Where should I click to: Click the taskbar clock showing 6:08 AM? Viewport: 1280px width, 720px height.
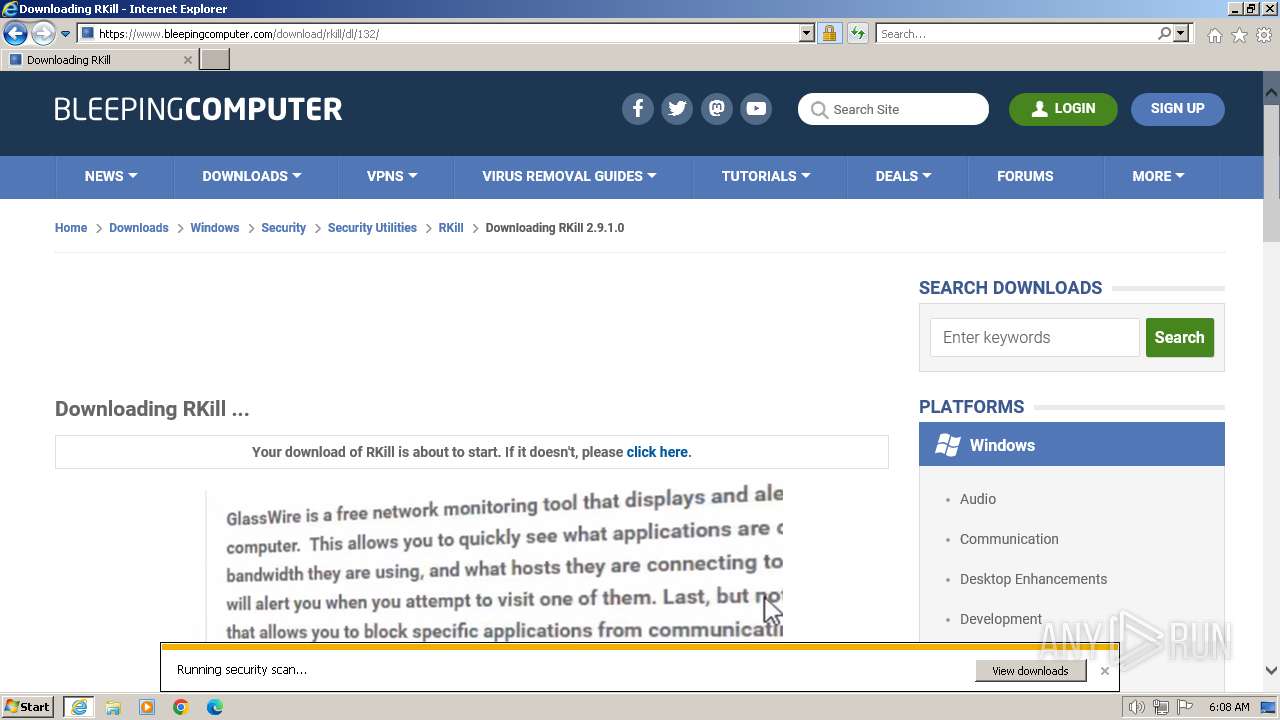[x=1228, y=707]
